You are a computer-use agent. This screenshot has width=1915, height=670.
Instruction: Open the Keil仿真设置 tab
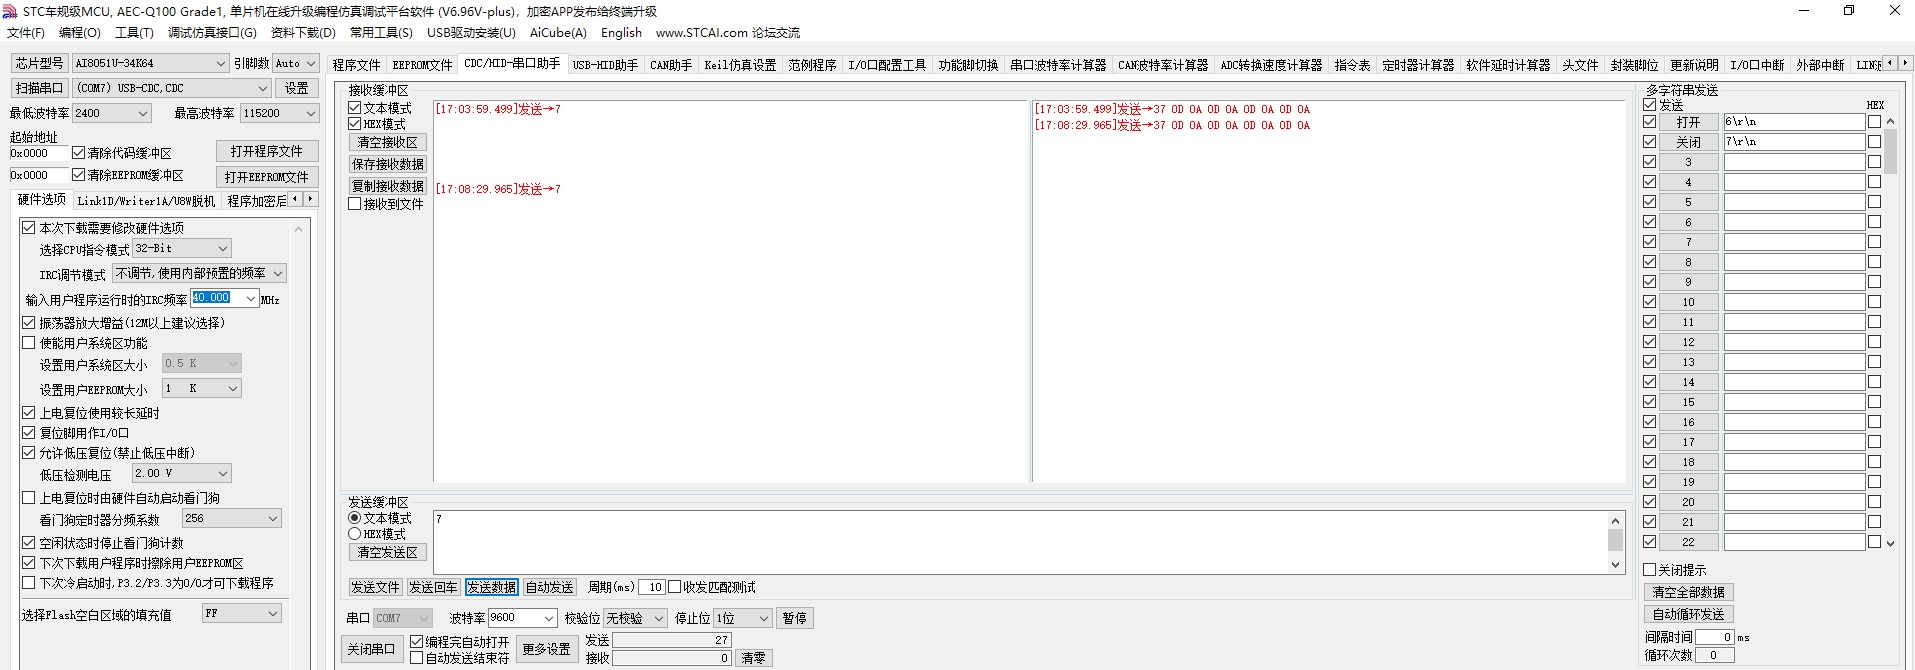[x=740, y=65]
